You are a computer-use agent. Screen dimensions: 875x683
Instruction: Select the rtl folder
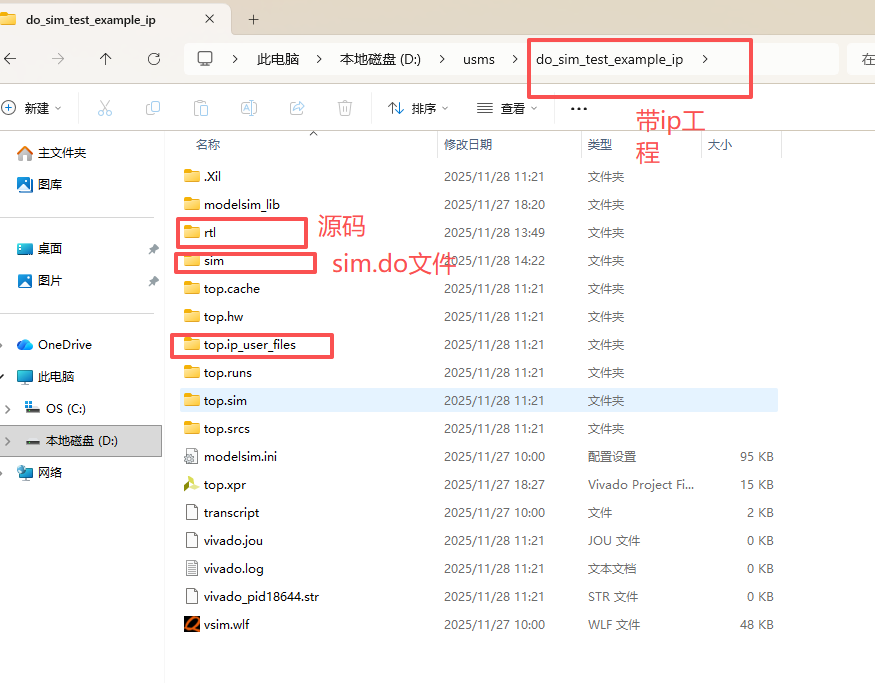[x=479, y=233]
